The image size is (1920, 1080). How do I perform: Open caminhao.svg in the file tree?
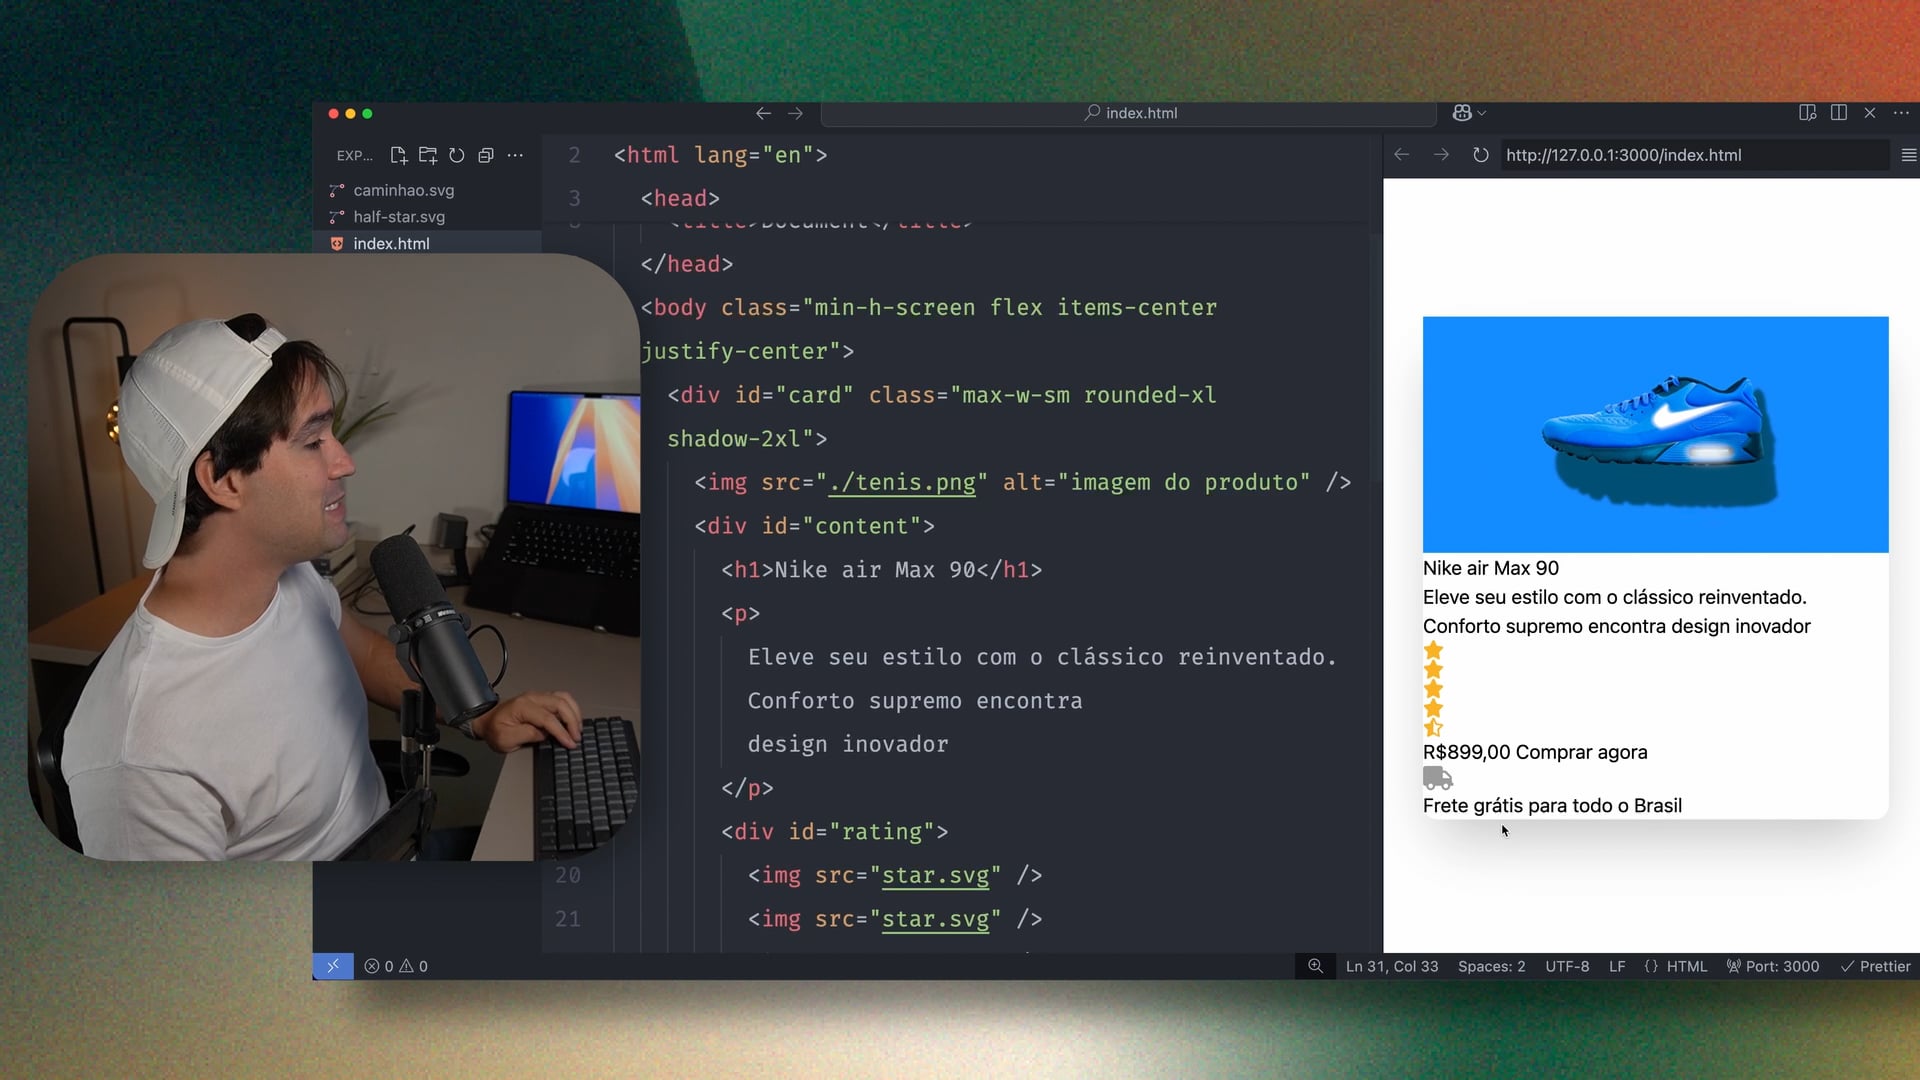click(403, 190)
